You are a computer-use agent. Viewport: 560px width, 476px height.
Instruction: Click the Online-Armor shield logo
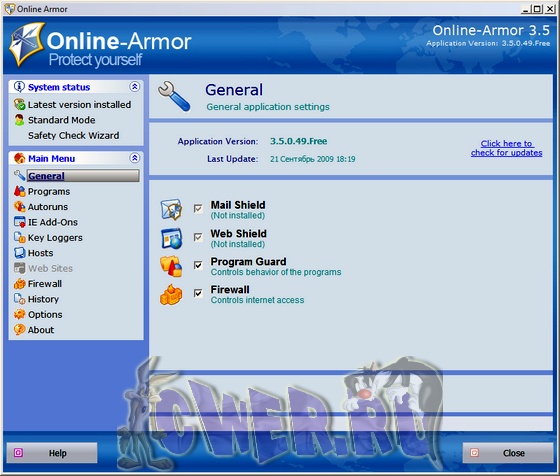26,44
